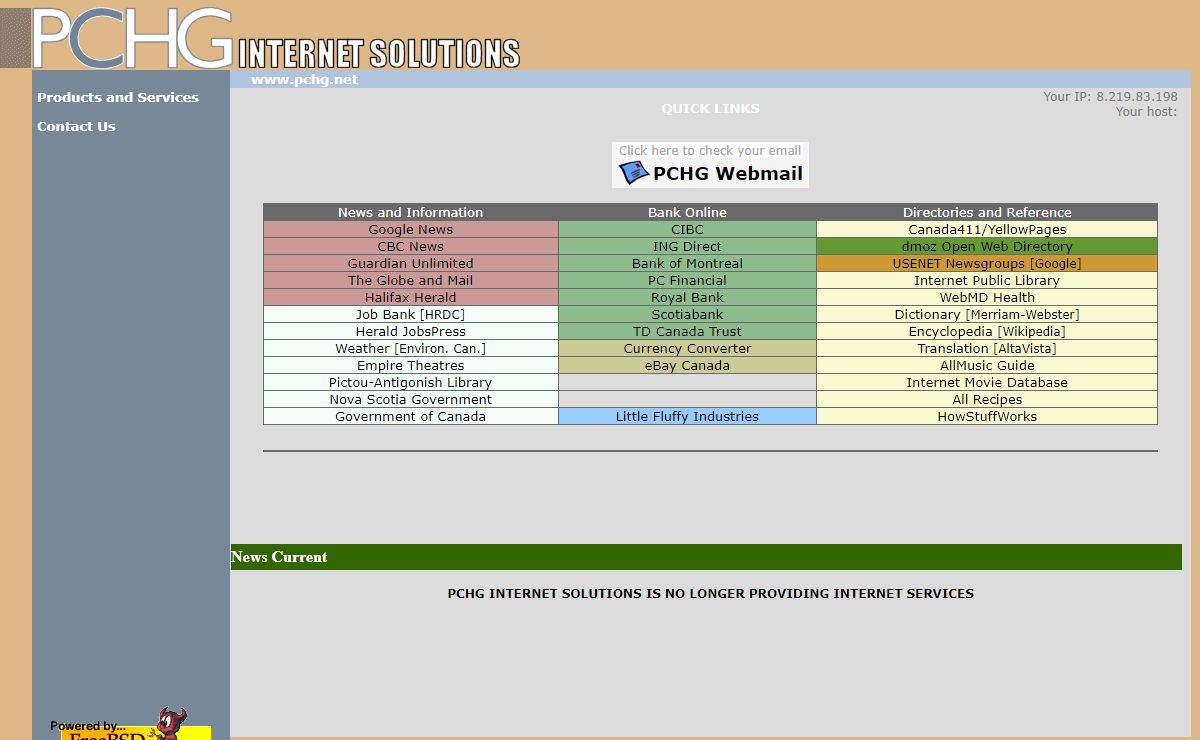This screenshot has width=1200, height=740.
Task: Open the PCHG Webmail email button
Action: pyautogui.click(x=710, y=164)
